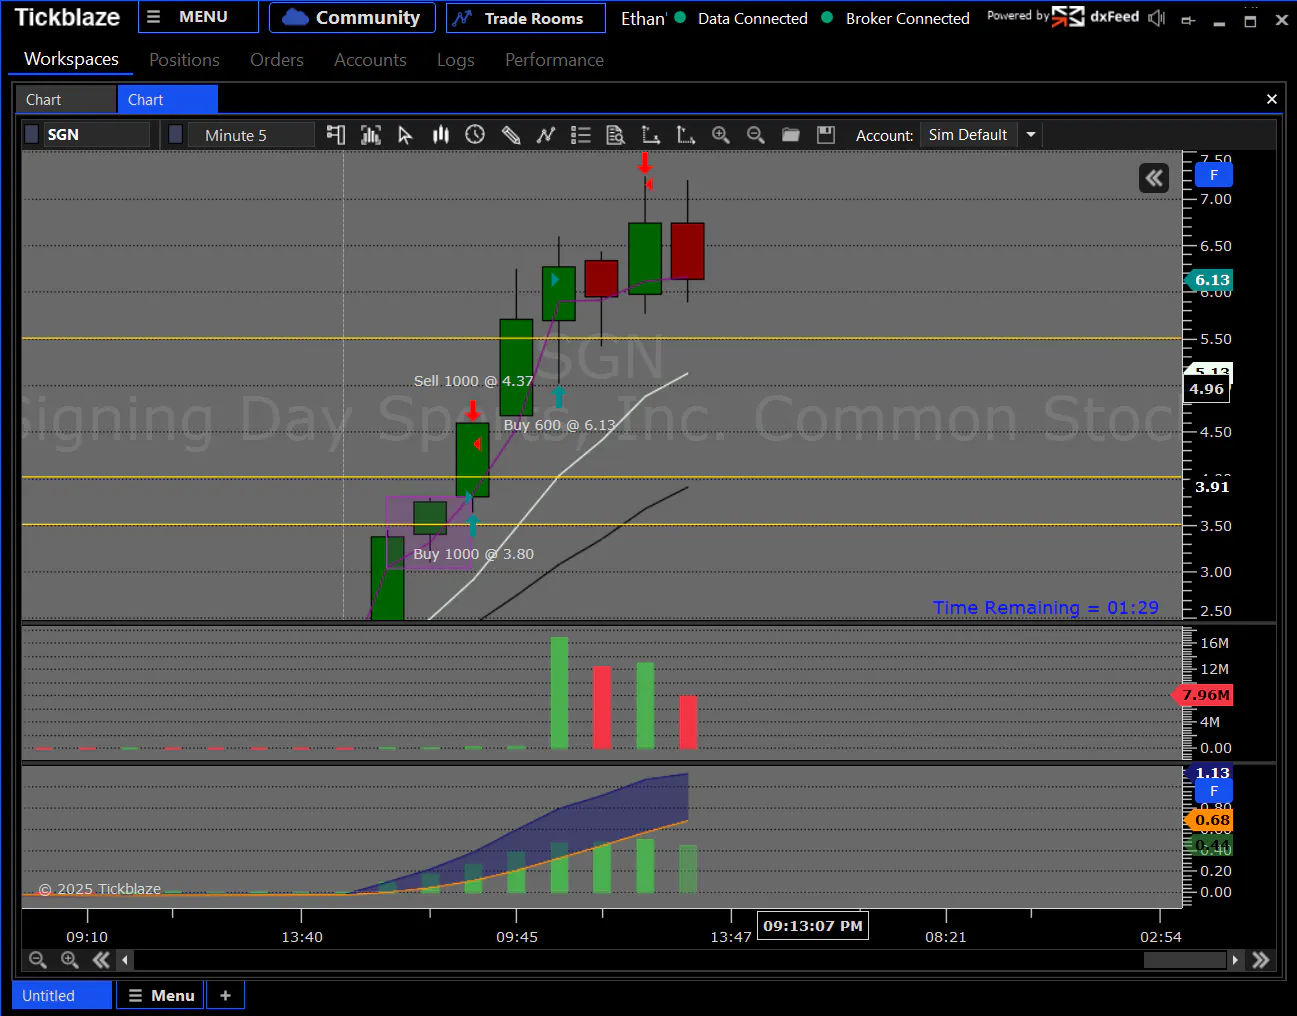Select the Untitled workspace tab

62,995
